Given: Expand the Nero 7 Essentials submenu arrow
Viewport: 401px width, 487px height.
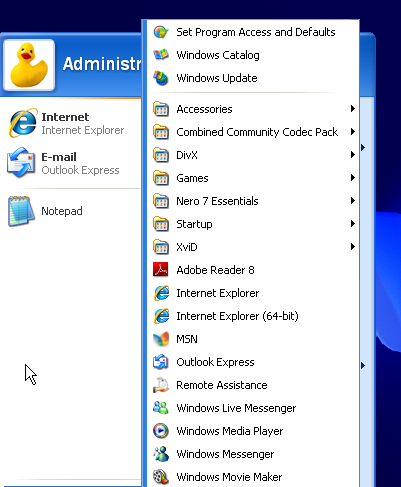Looking at the screenshot, I should (x=353, y=201).
